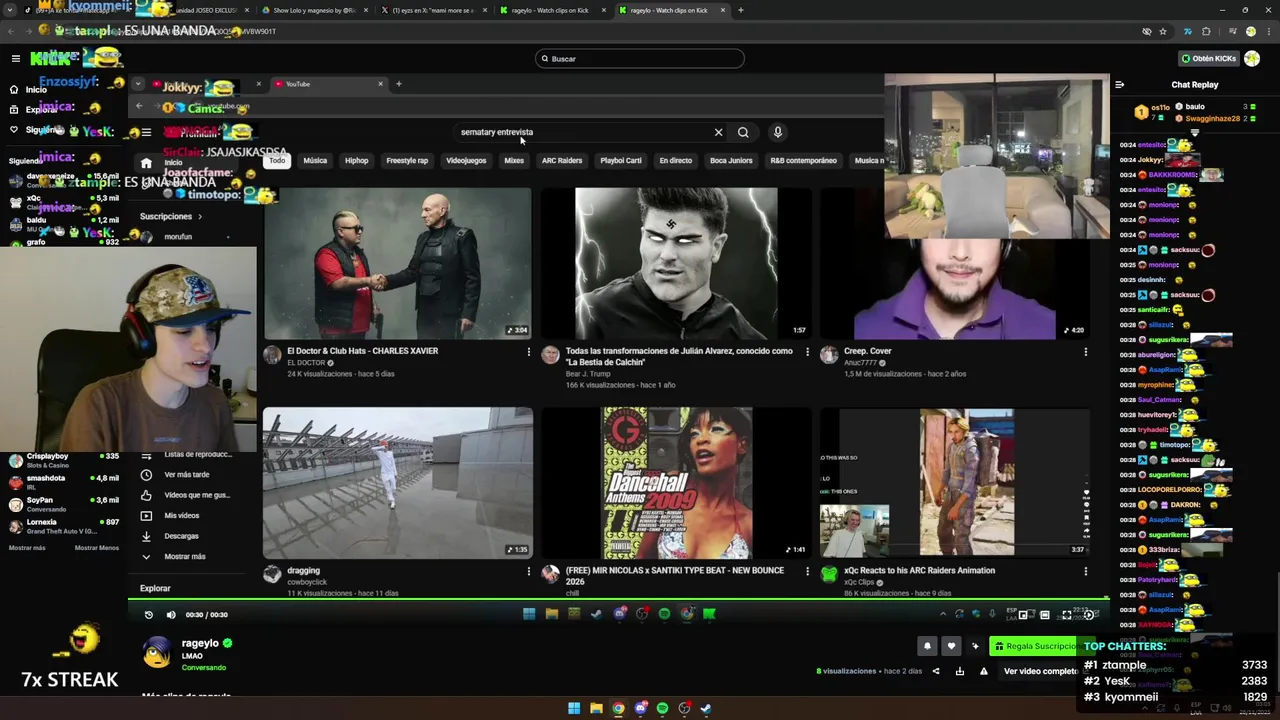Click the clip progress bar
The image size is (1280, 720).
(619, 601)
